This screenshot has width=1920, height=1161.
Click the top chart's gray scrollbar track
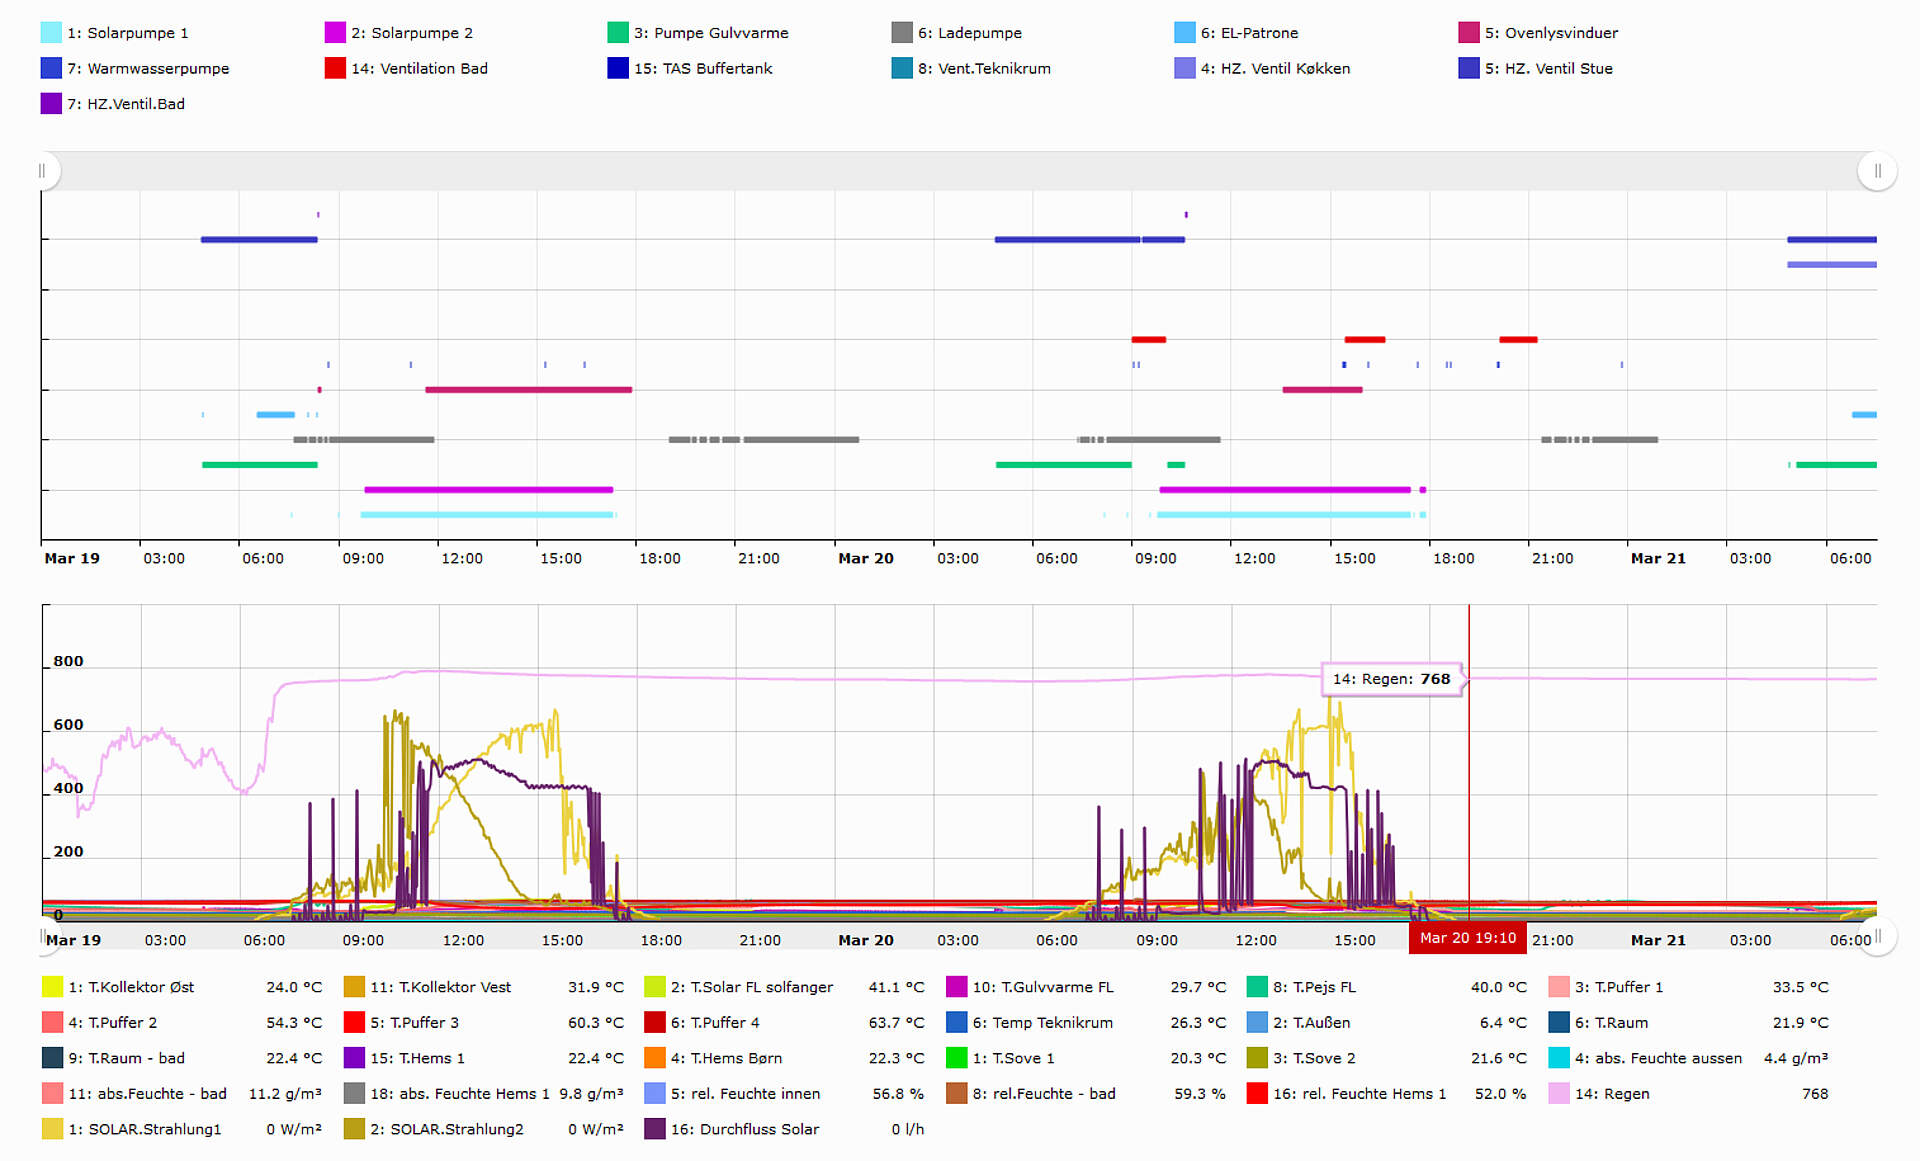[x=960, y=171]
